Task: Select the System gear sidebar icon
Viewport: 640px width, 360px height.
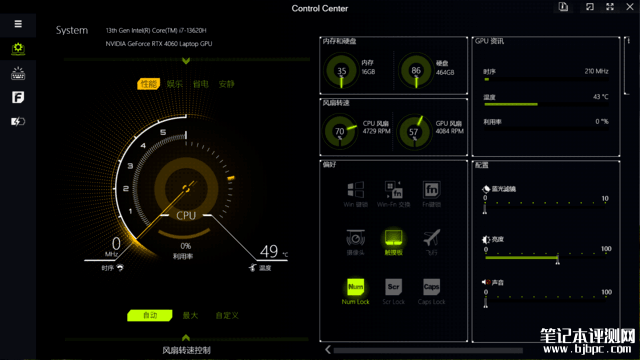Action: pos(18,49)
